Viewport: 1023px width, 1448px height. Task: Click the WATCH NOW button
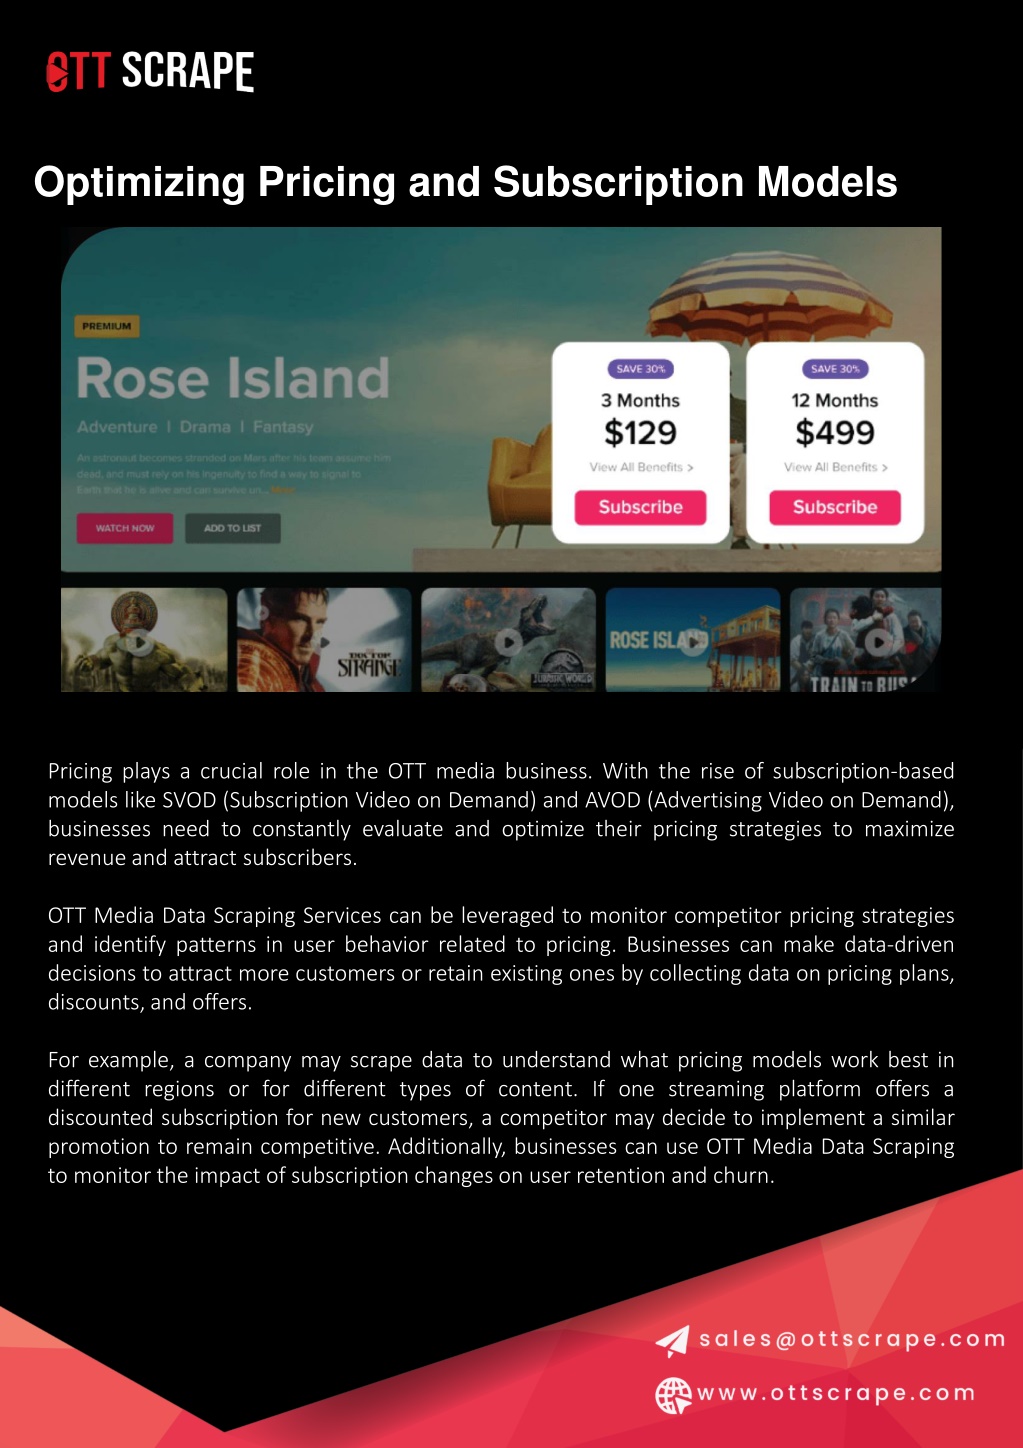125,528
